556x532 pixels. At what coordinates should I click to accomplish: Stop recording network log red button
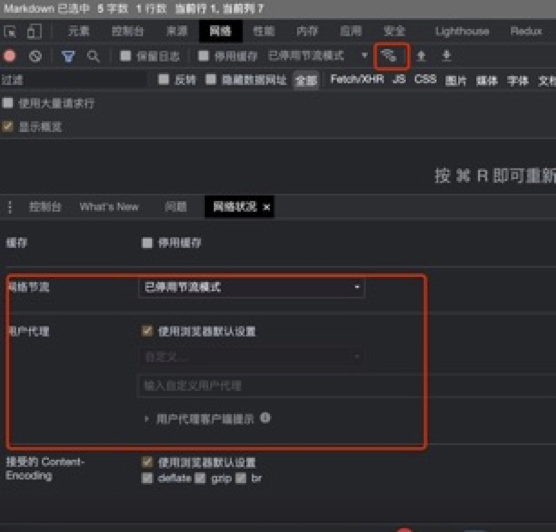[10, 56]
